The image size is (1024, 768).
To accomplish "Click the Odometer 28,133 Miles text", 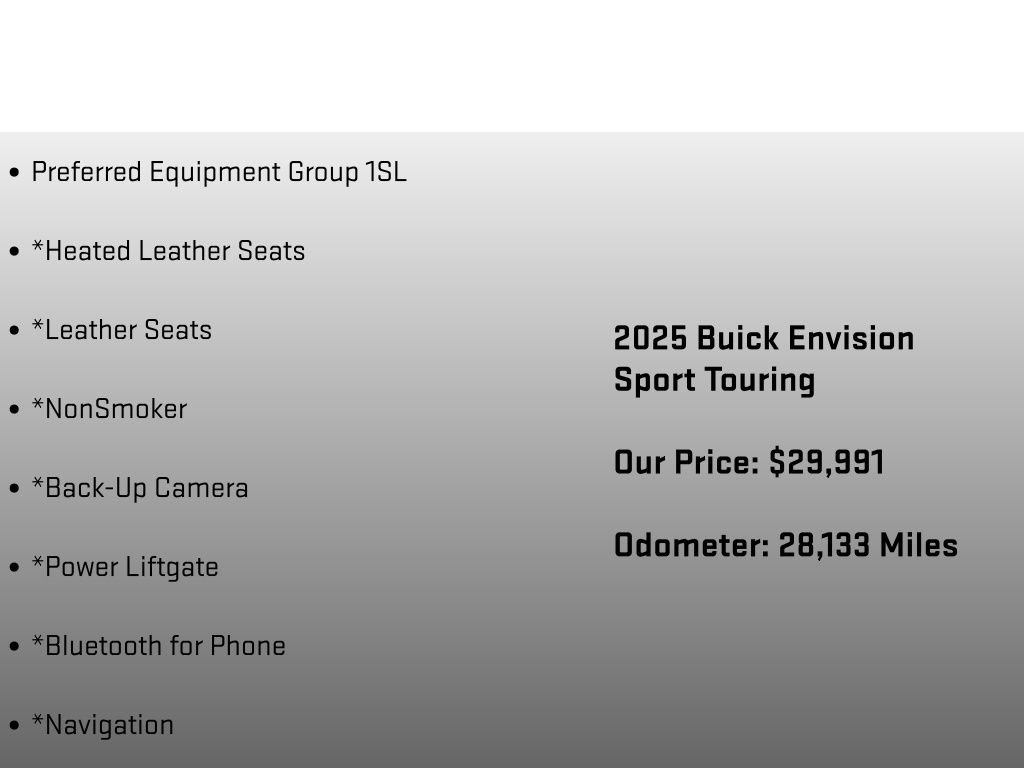I will pos(786,545).
